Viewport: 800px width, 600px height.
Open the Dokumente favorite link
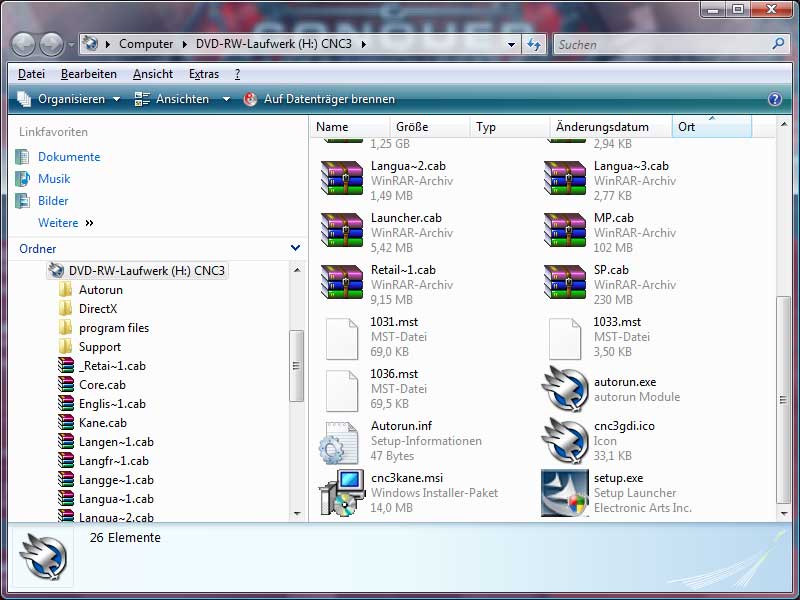[x=69, y=157]
